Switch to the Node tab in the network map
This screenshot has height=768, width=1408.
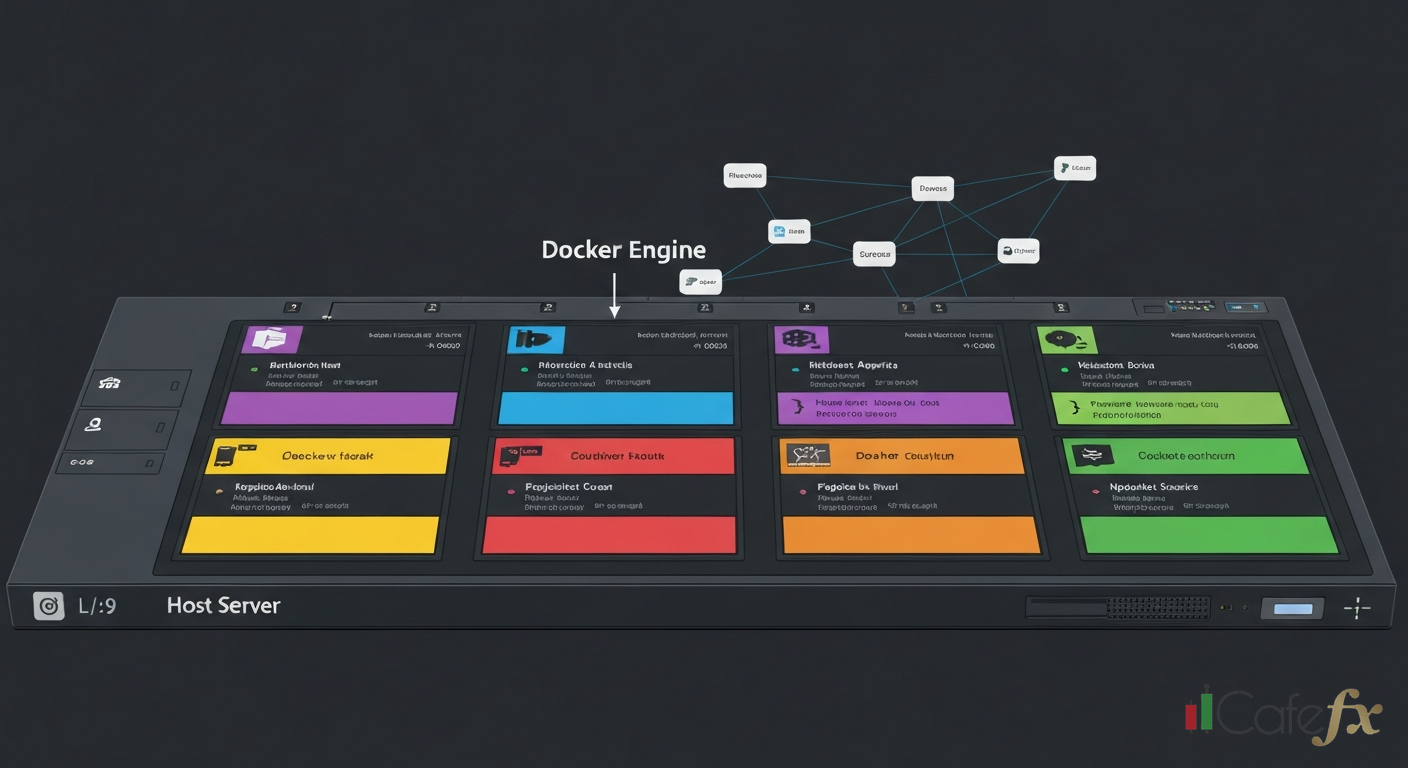point(789,231)
